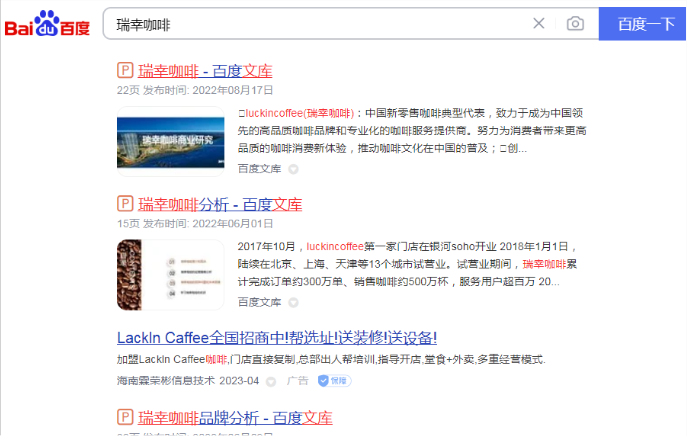Viewport: 687px width, 436px height.
Task: Open the coffee beans thumbnail of second result
Action: [170, 273]
